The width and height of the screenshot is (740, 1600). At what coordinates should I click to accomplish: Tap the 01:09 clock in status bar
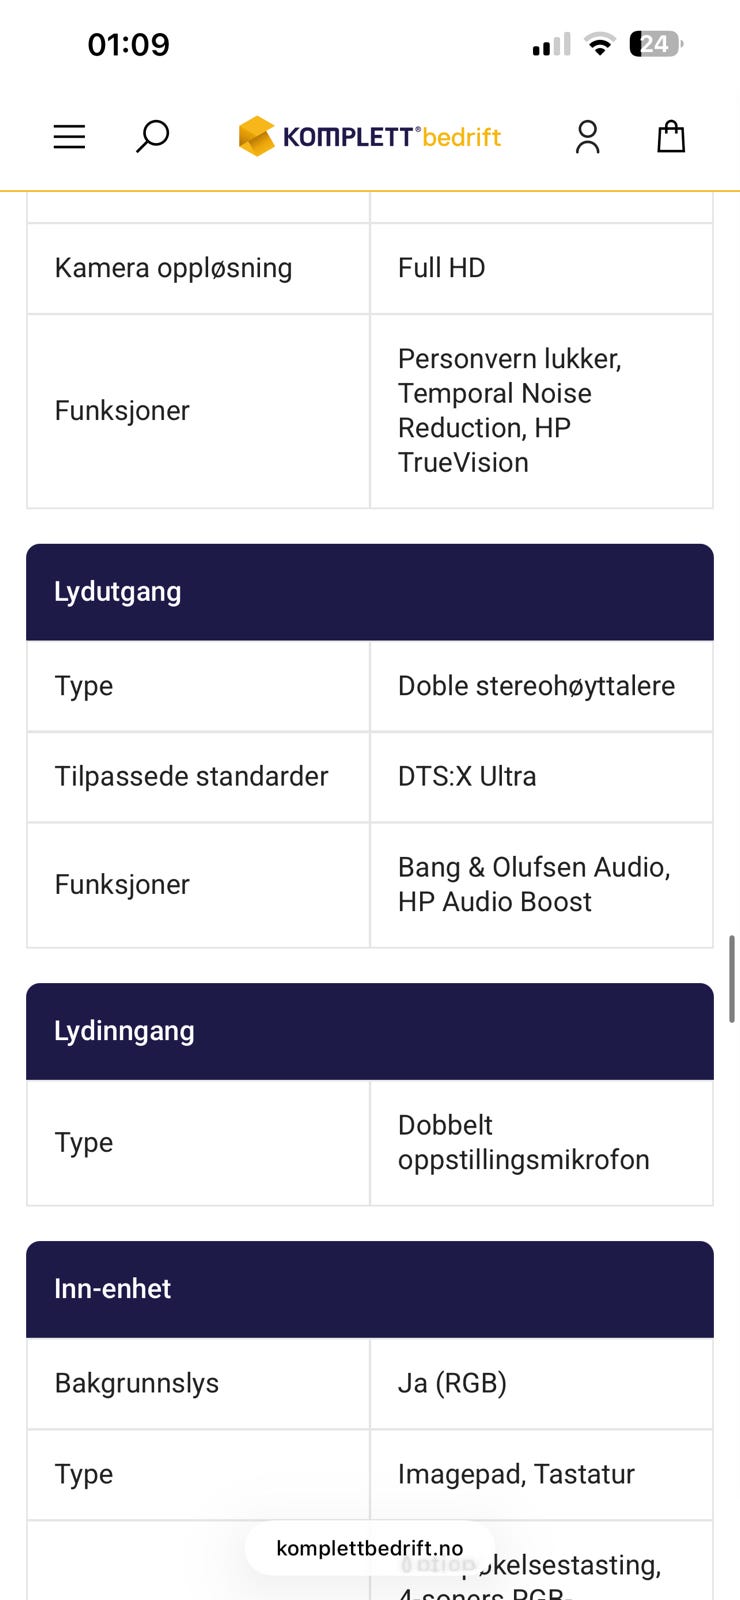128,44
